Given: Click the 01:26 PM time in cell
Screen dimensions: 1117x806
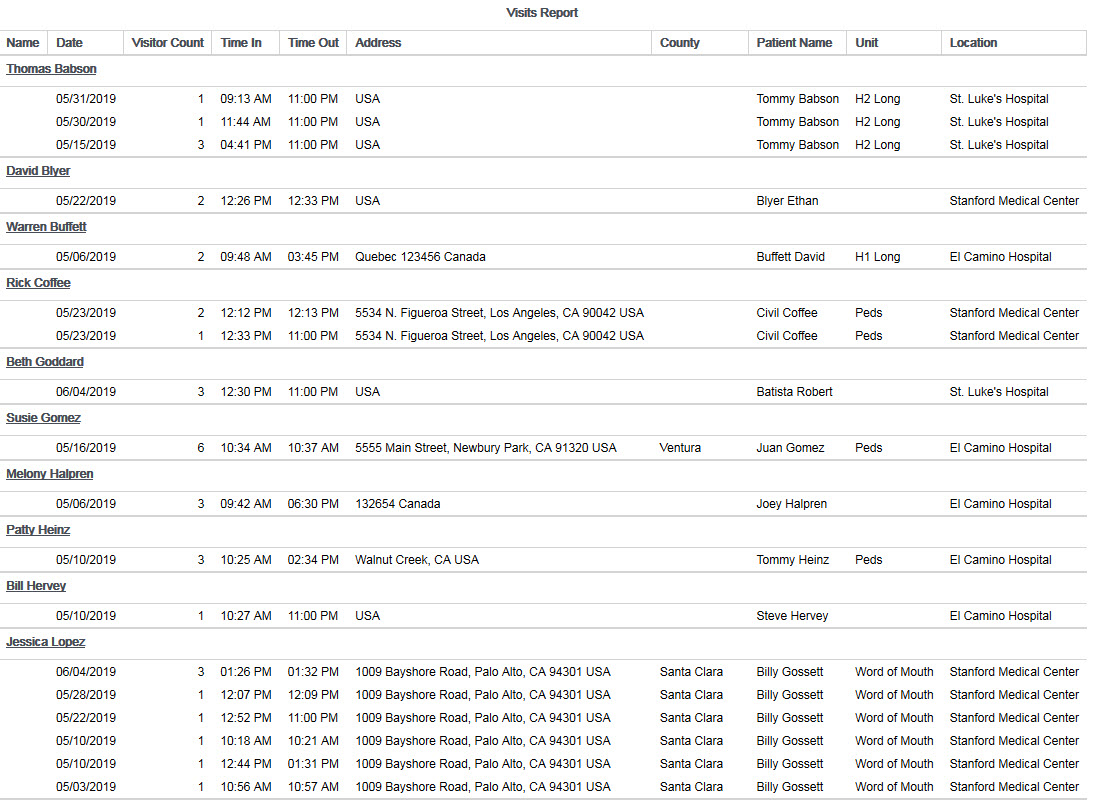Looking at the screenshot, I should (246, 672).
